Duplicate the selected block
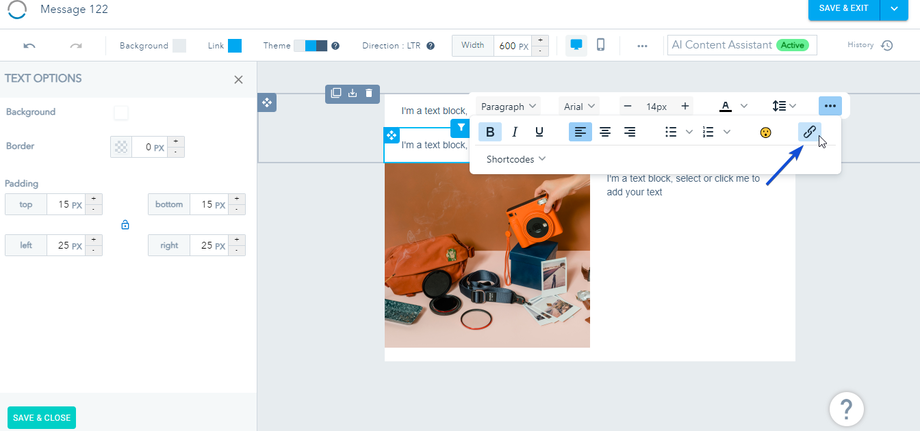The image size is (920, 431). click(336, 93)
